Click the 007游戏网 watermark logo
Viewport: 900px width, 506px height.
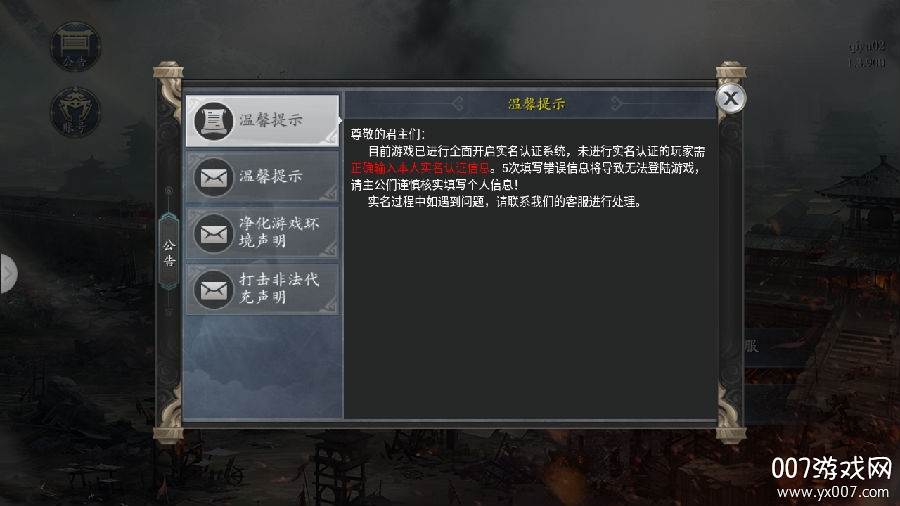point(832,468)
